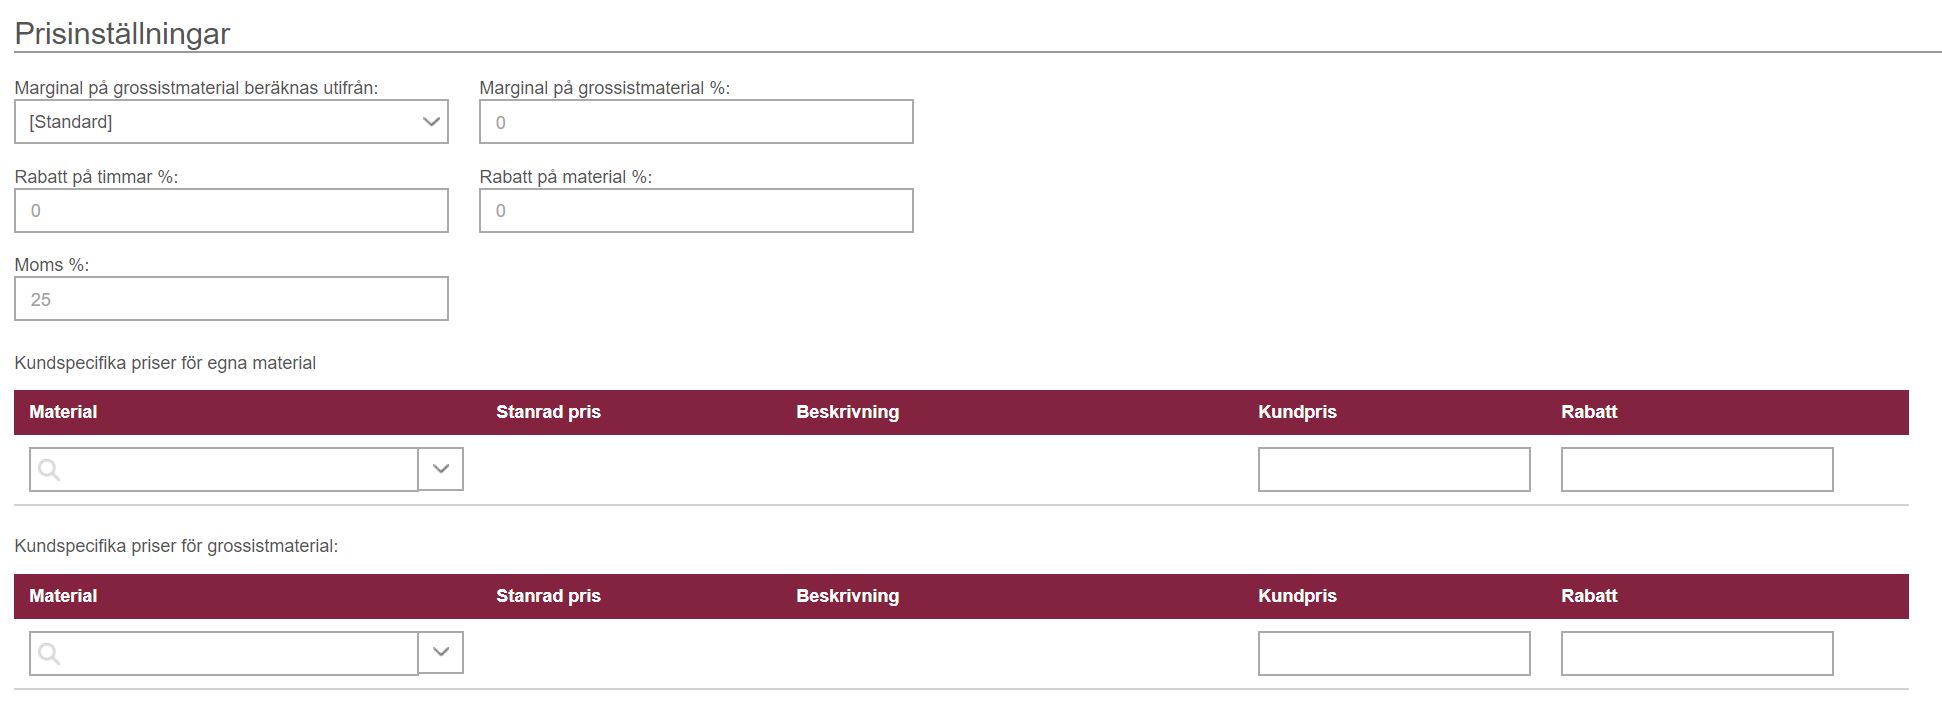The height and width of the screenshot is (724, 1942).
Task: Click Kundpris header in grossistmaterial table
Action: point(1297,596)
